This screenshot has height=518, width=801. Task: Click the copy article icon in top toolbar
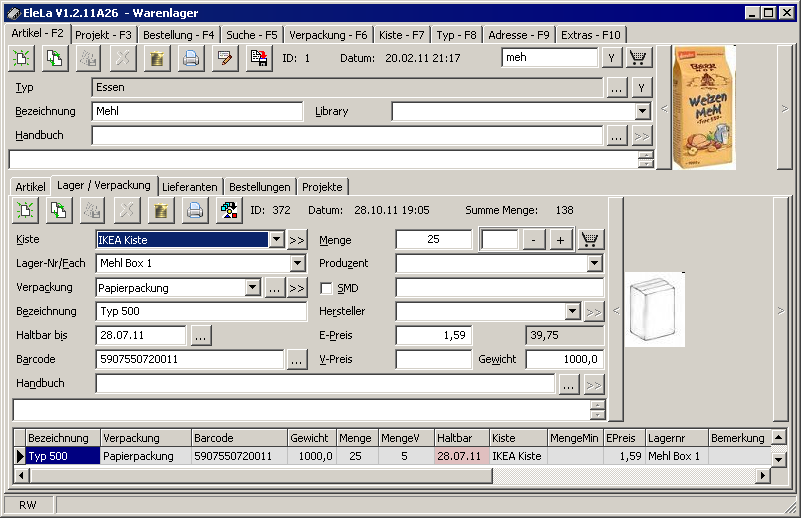57,58
